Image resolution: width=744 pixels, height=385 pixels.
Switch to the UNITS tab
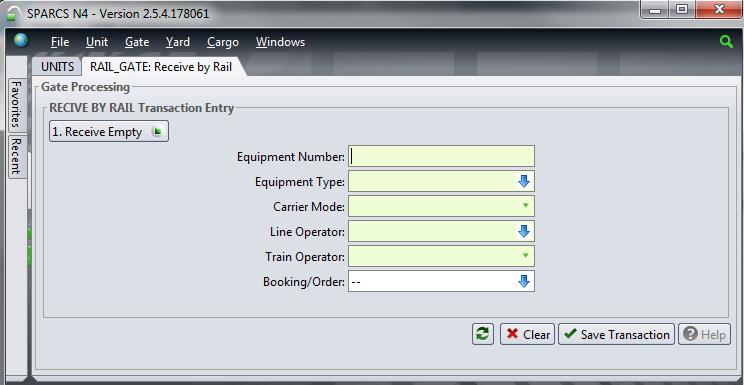57,67
